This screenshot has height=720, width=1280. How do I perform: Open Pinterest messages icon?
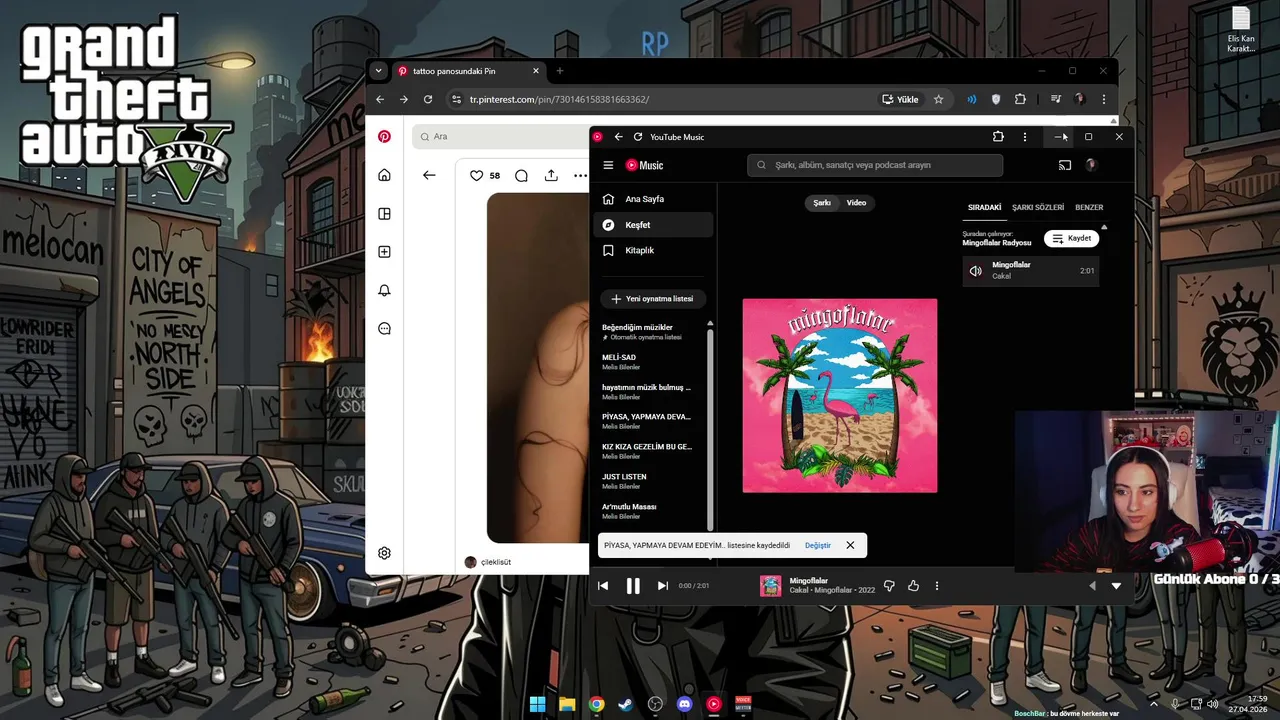(384, 329)
